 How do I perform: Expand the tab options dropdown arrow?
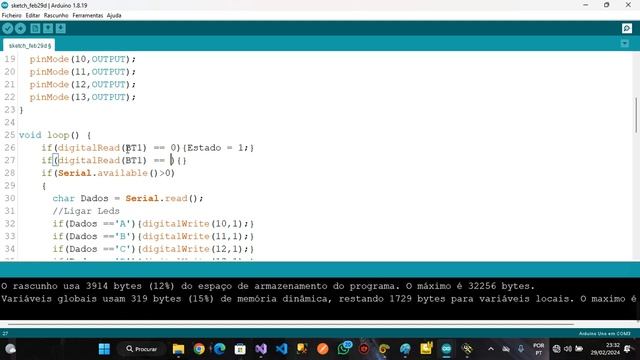click(625, 44)
